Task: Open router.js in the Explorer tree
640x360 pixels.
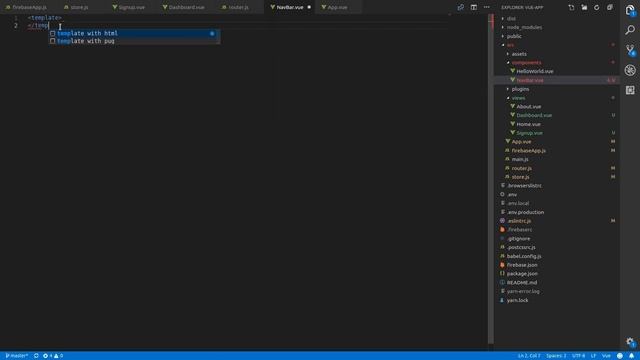Action: pos(522,168)
